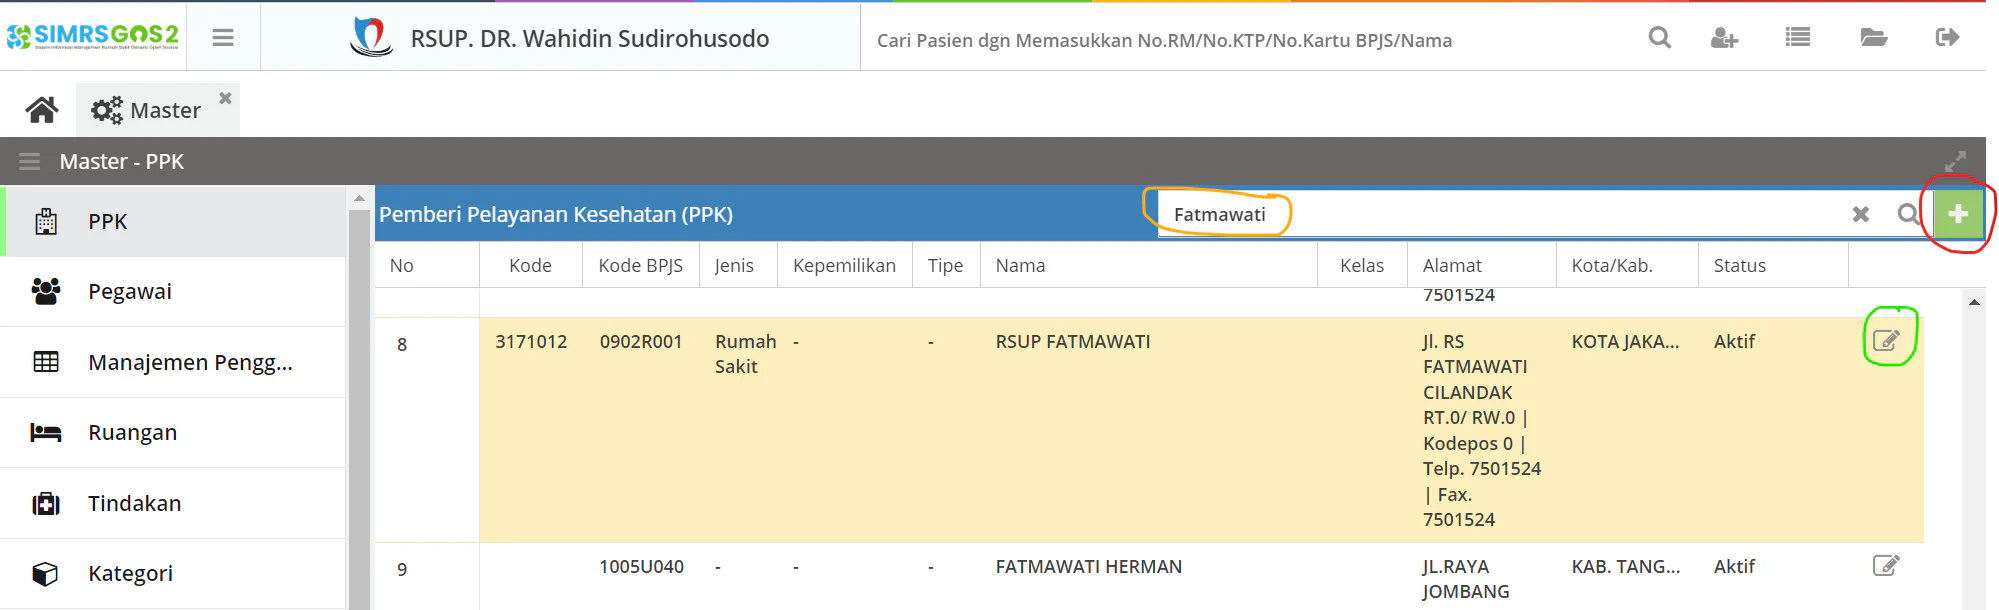Click the KAB. TANG... city cell
1999x610 pixels.
coord(1626,567)
